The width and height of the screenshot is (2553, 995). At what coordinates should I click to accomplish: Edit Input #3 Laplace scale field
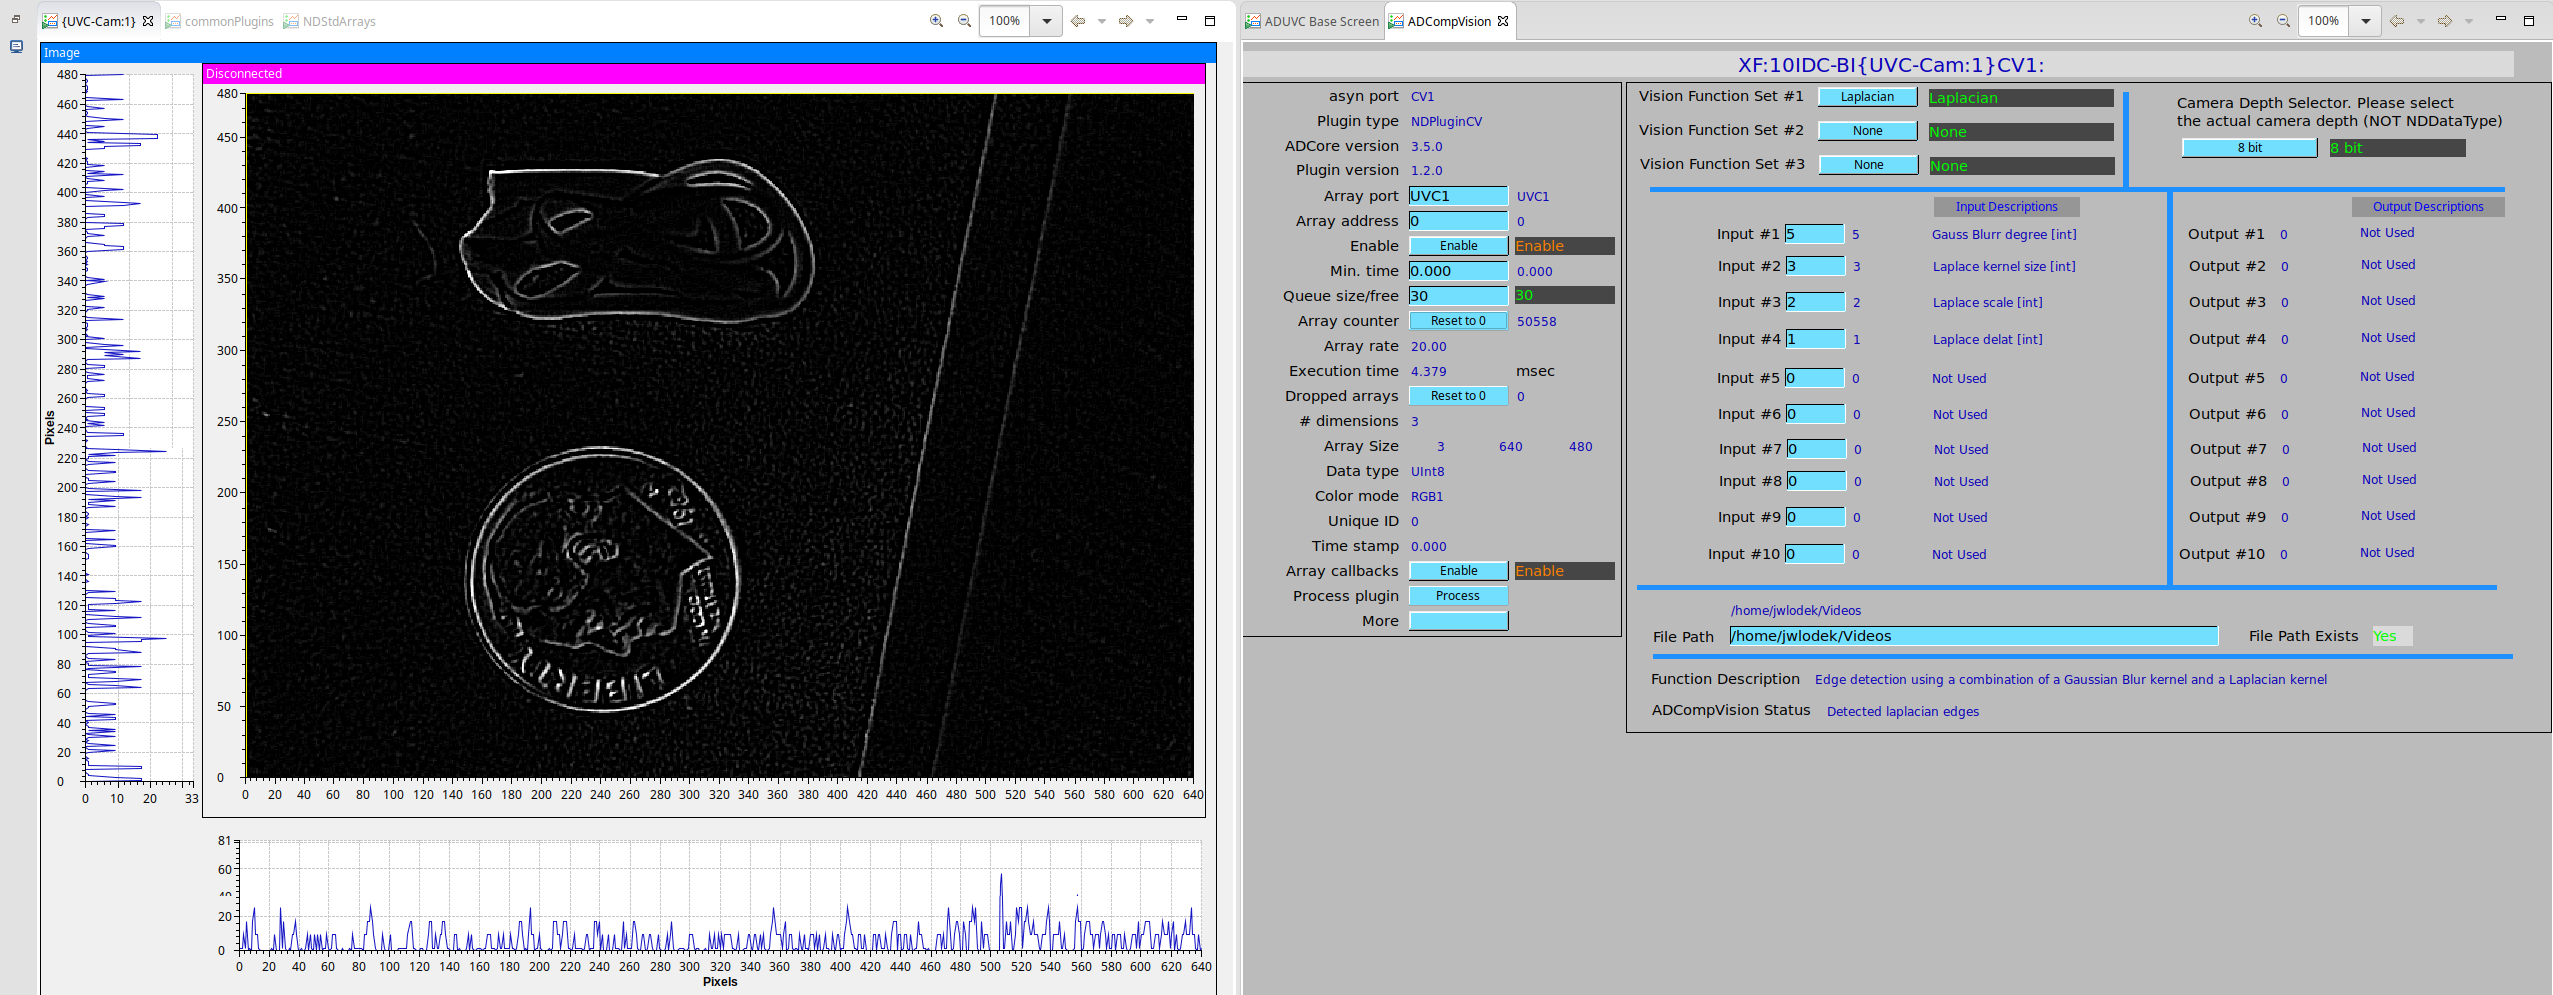1815,302
